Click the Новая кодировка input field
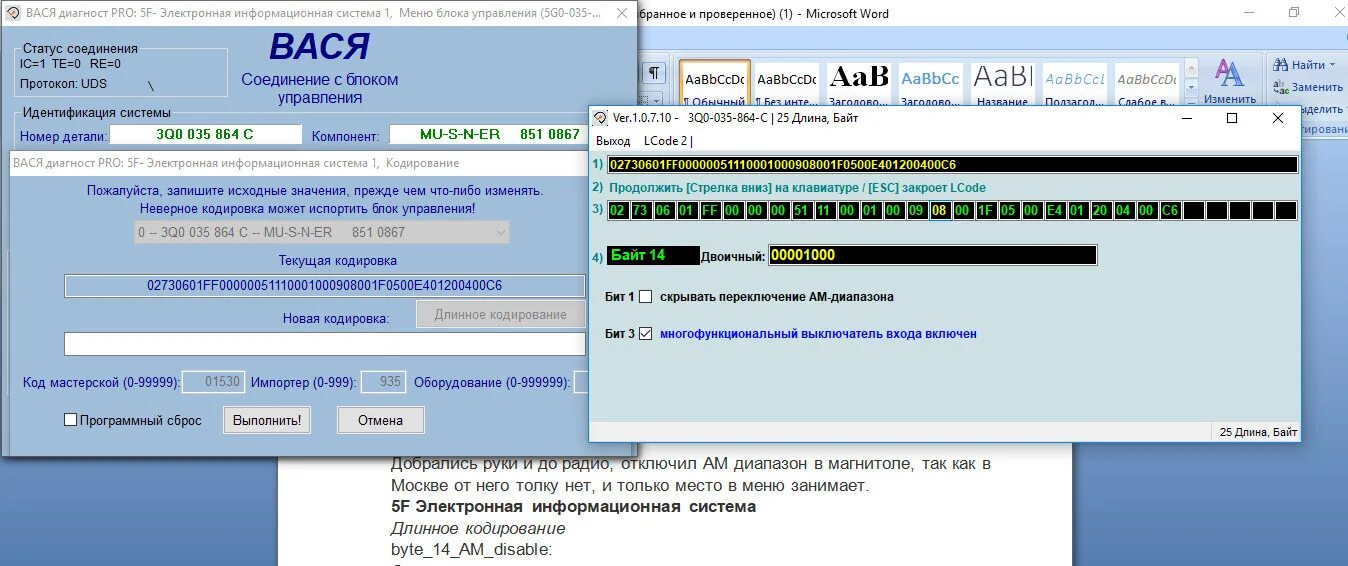The image size is (1348, 566). click(x=325, y=344)
